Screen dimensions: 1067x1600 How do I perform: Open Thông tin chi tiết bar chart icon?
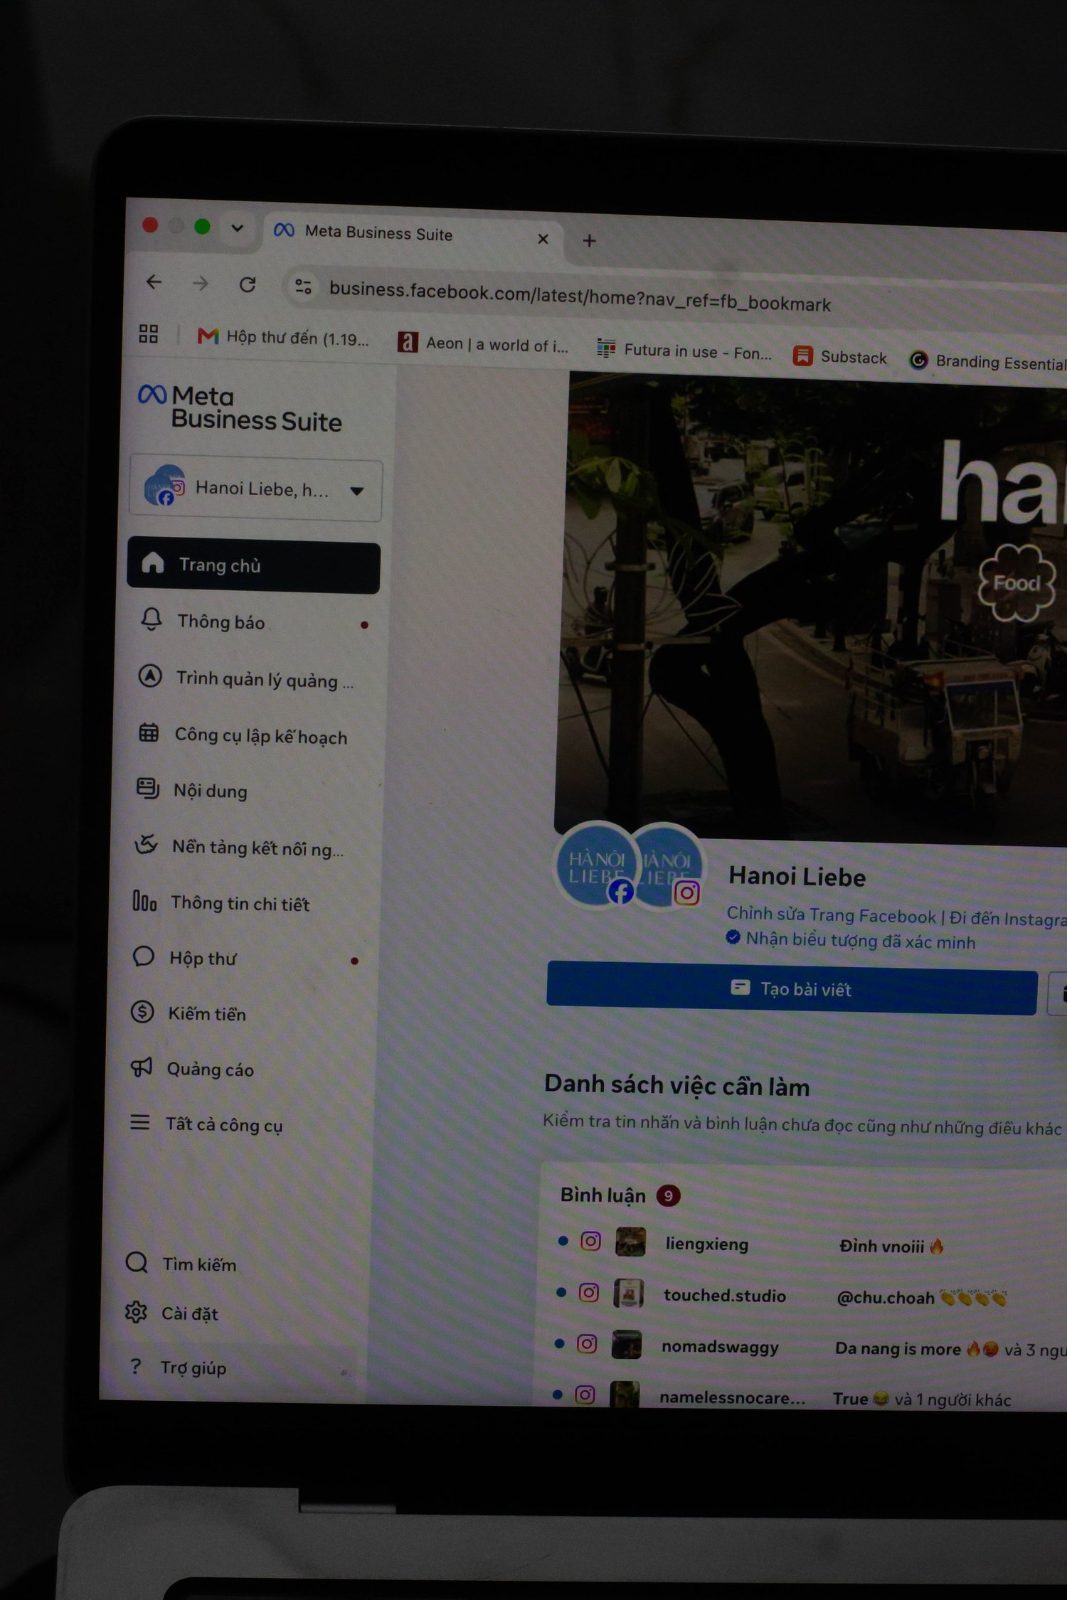click(x=145, y=901)
